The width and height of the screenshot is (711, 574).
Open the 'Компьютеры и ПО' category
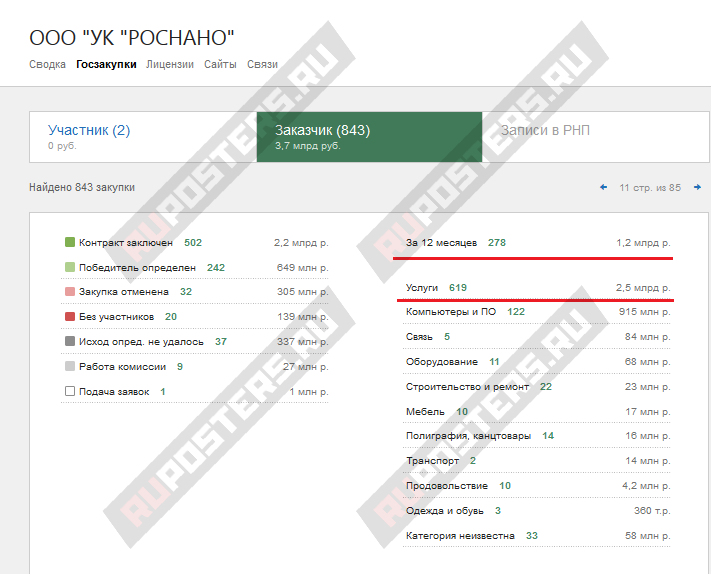(451, 312)
